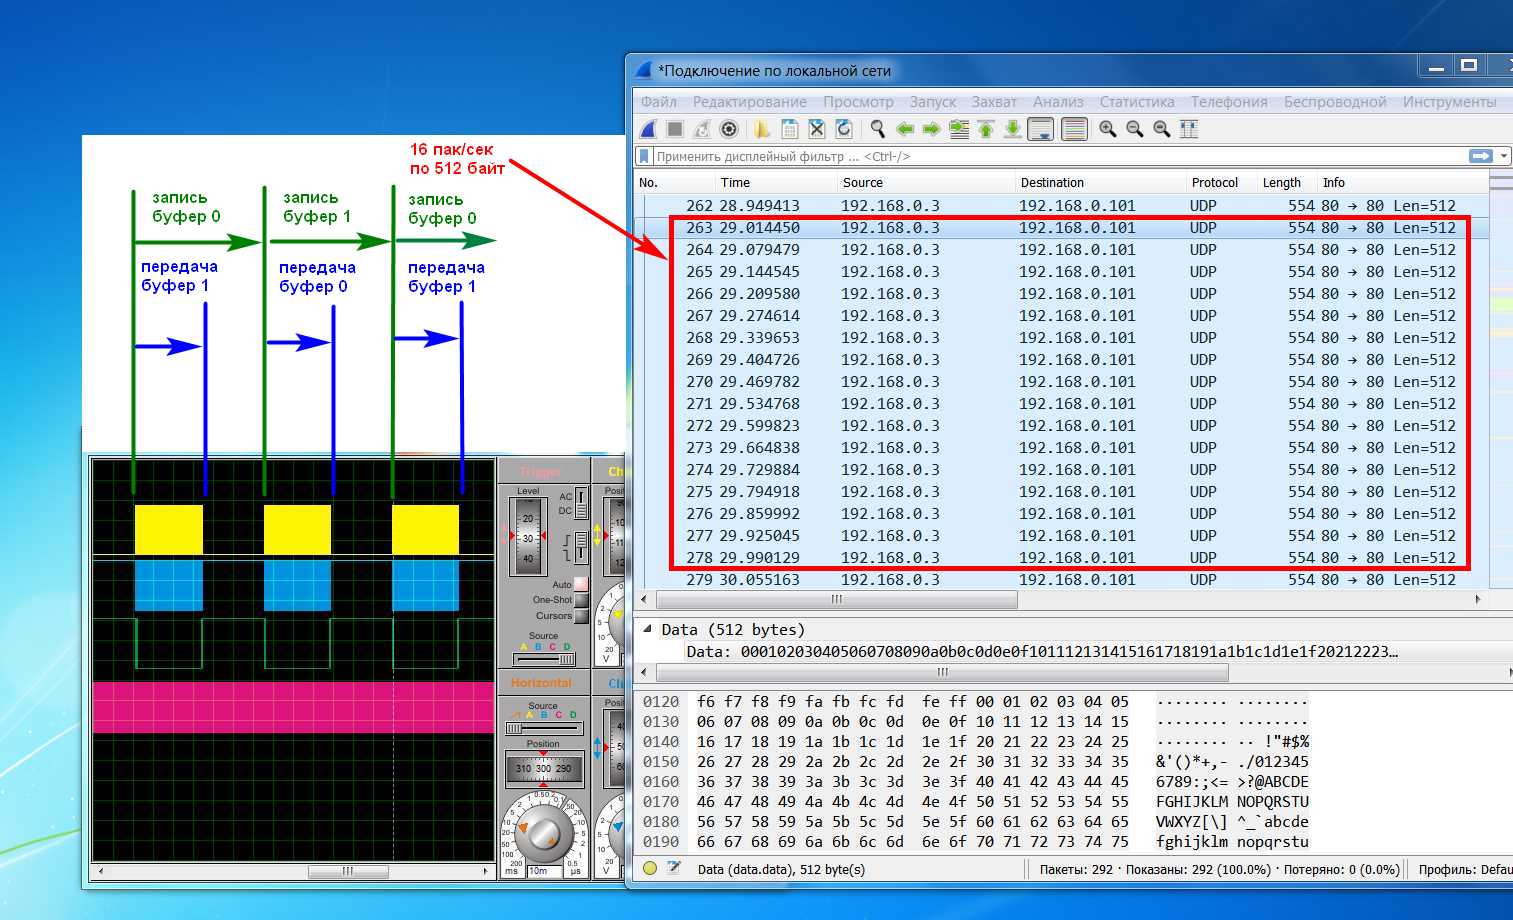The image size is (1513, 920).
Task: Toggle the Auto trigger button
Action: [581, 584]
